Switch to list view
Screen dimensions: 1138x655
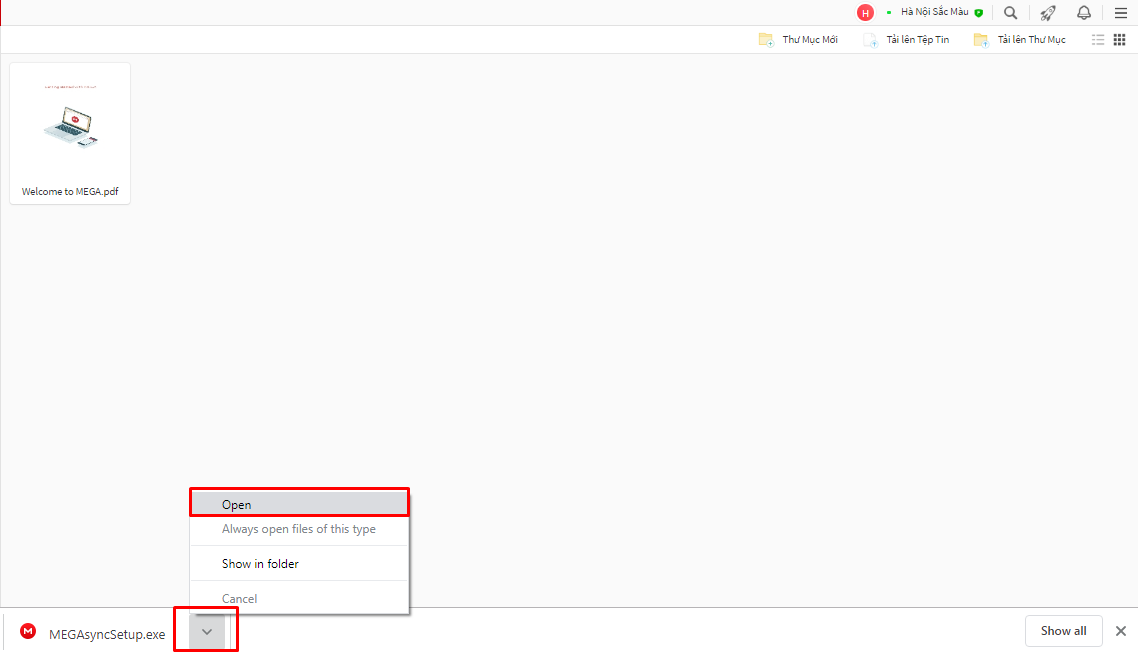(x=1098, y=40)
